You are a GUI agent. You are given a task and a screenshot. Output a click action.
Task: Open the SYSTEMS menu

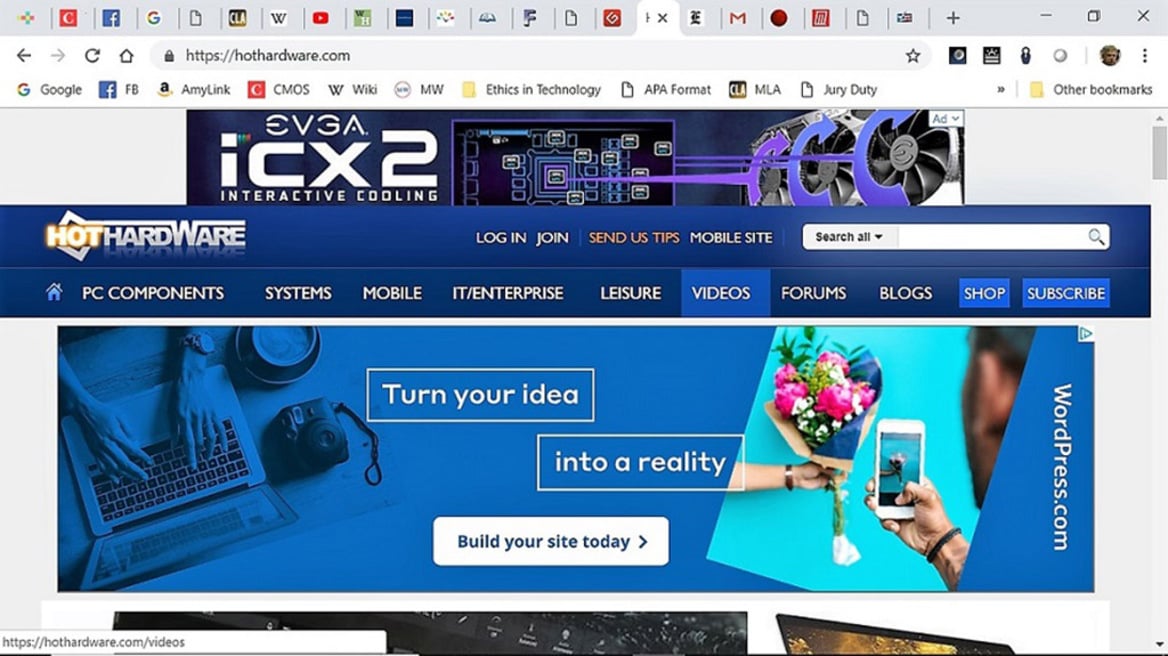[x=298, y=293]
